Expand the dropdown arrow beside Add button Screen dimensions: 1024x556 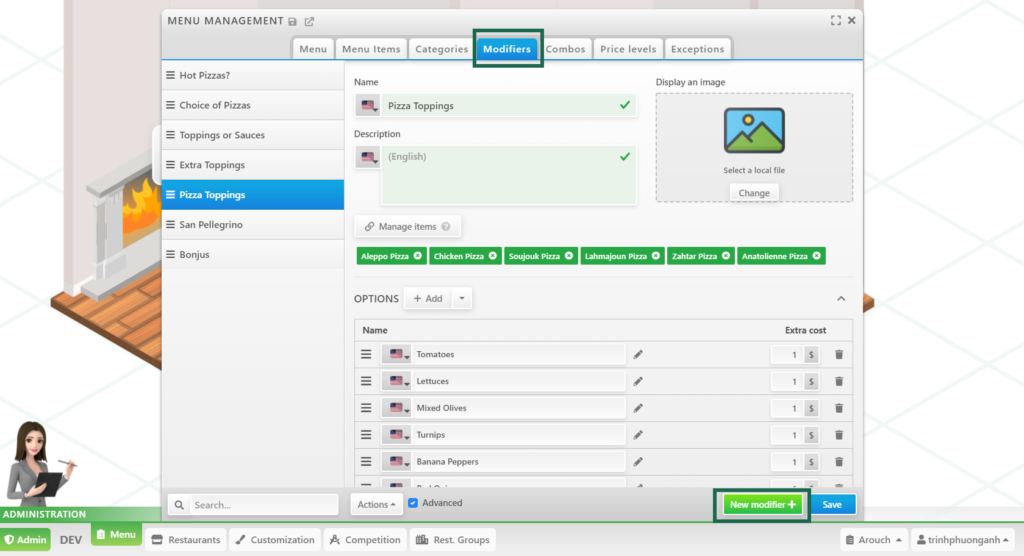point(461,298)
